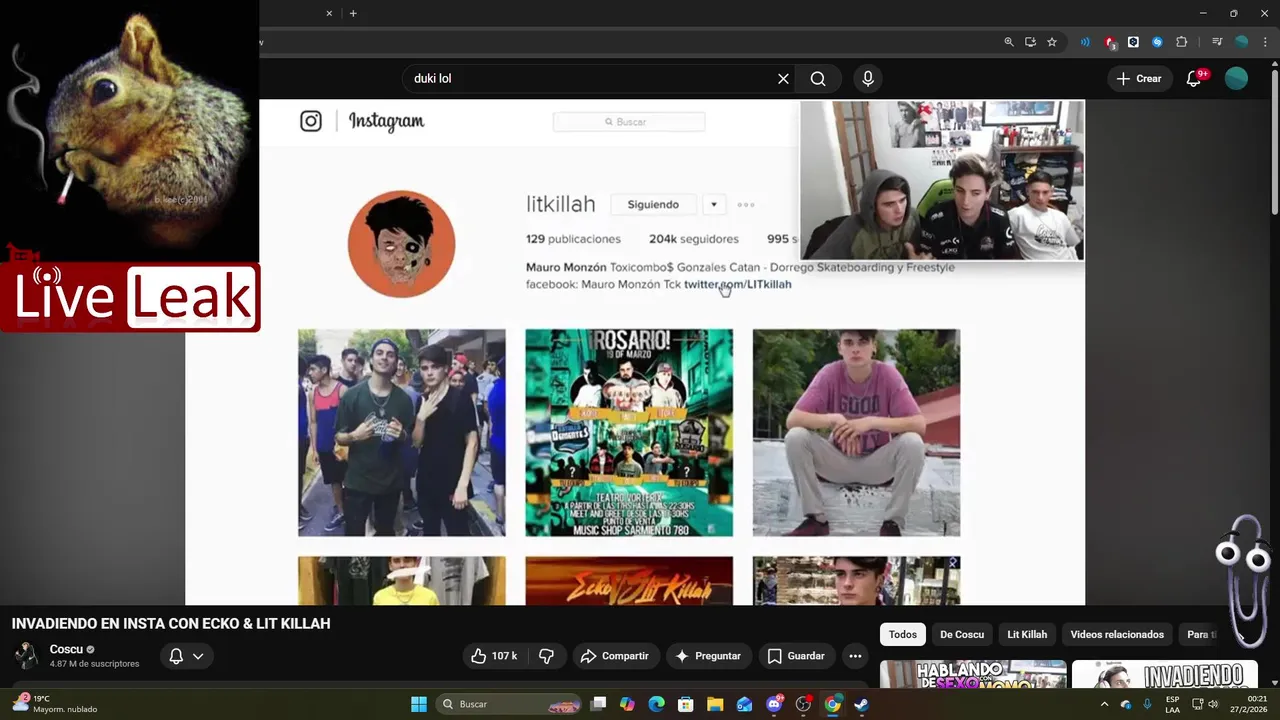Open Chrome profile avatar
1280x720 pixels.
1241,42
